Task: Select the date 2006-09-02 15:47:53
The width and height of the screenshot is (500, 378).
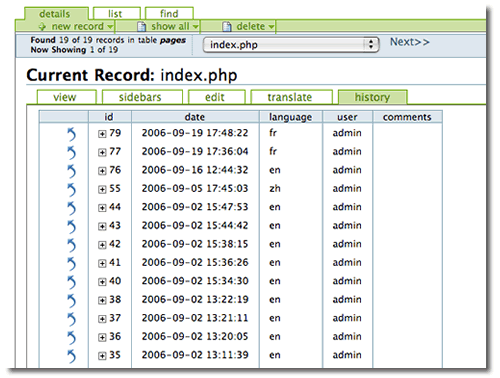Action: 195,207
